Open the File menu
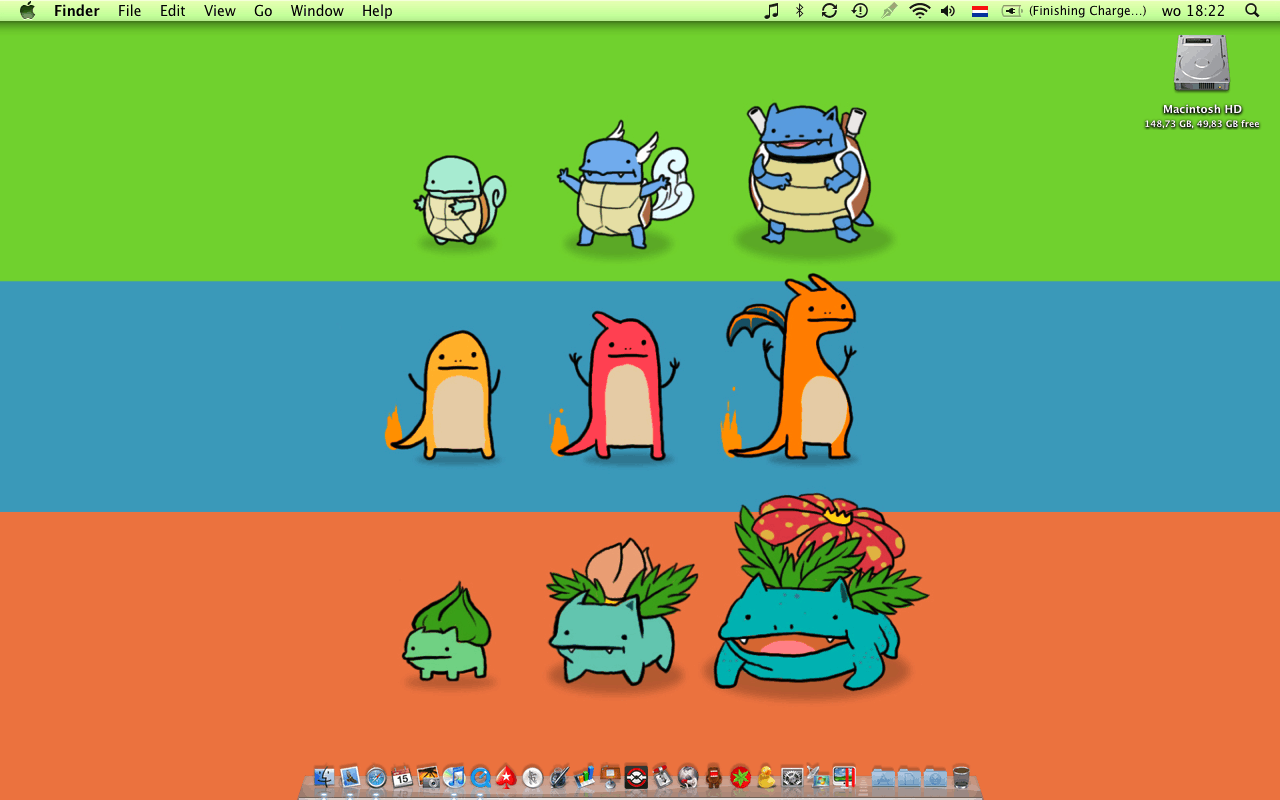Viewport: 1280px width, 800px height. [x=129, y=11]
